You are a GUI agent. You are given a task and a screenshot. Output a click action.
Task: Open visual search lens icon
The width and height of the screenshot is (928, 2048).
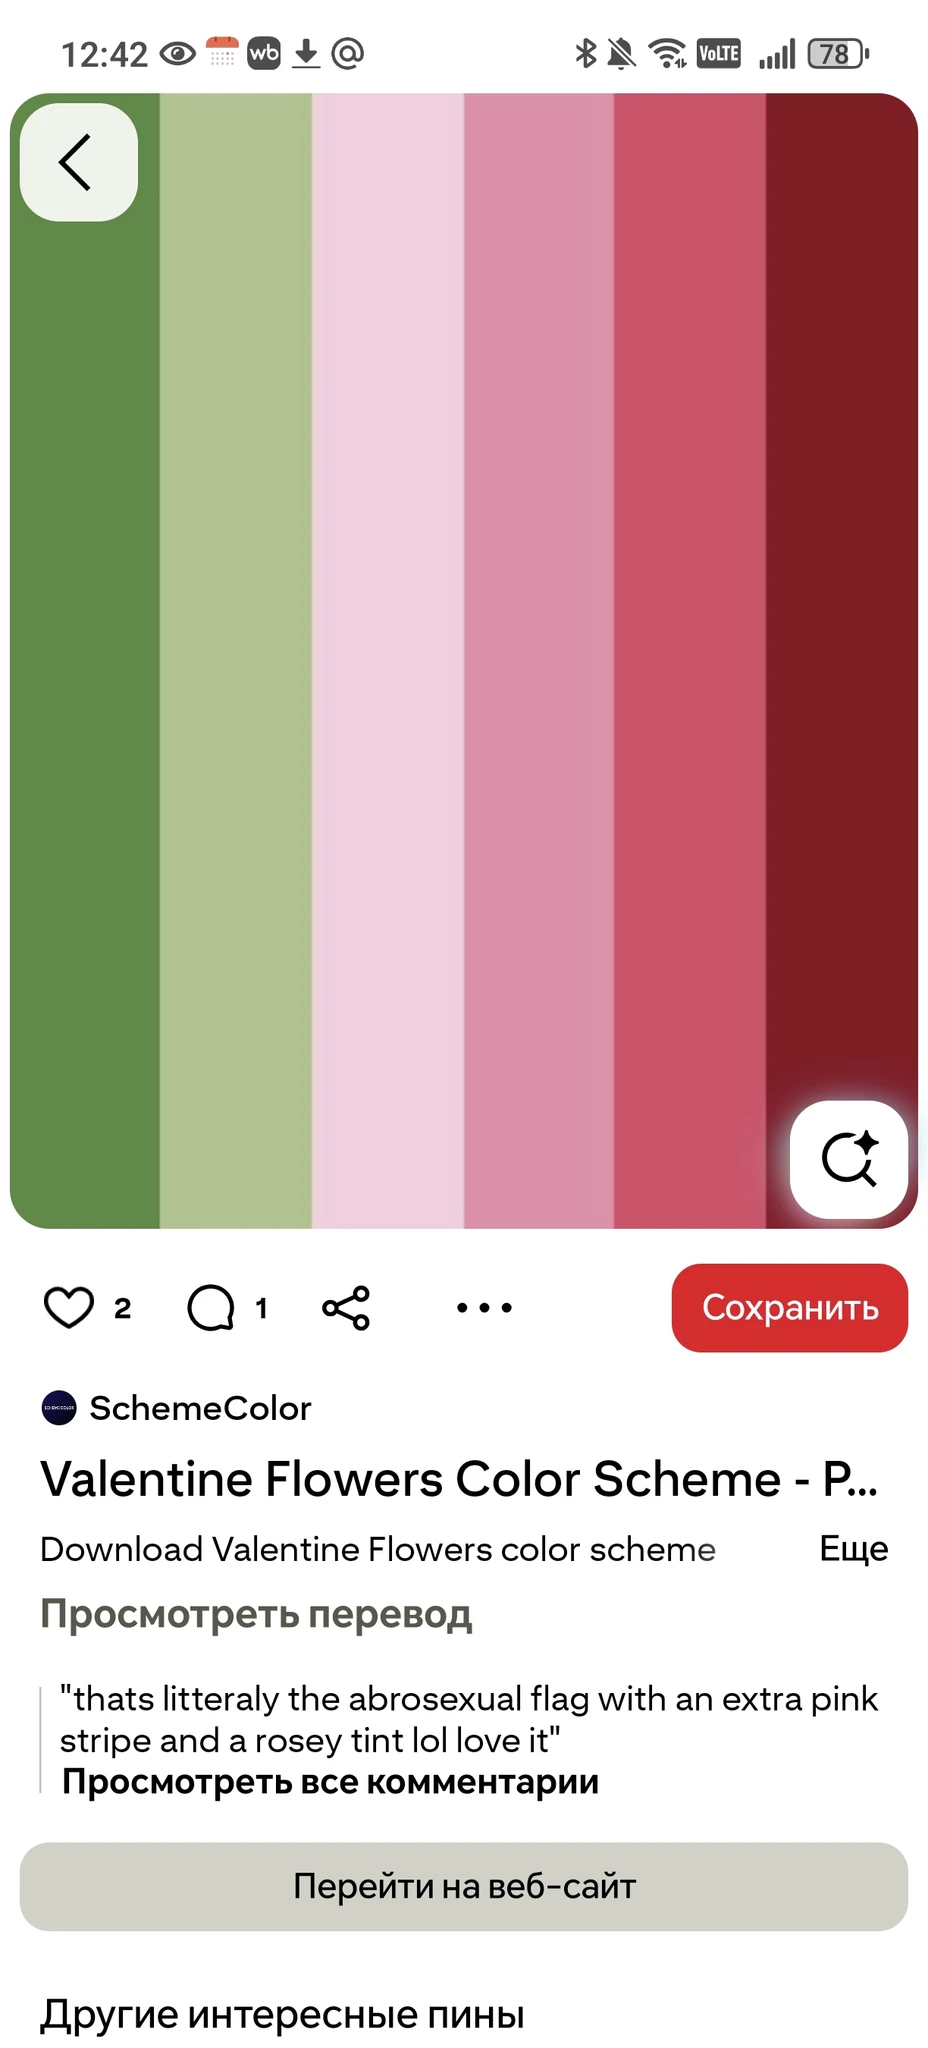(849, 1160)
